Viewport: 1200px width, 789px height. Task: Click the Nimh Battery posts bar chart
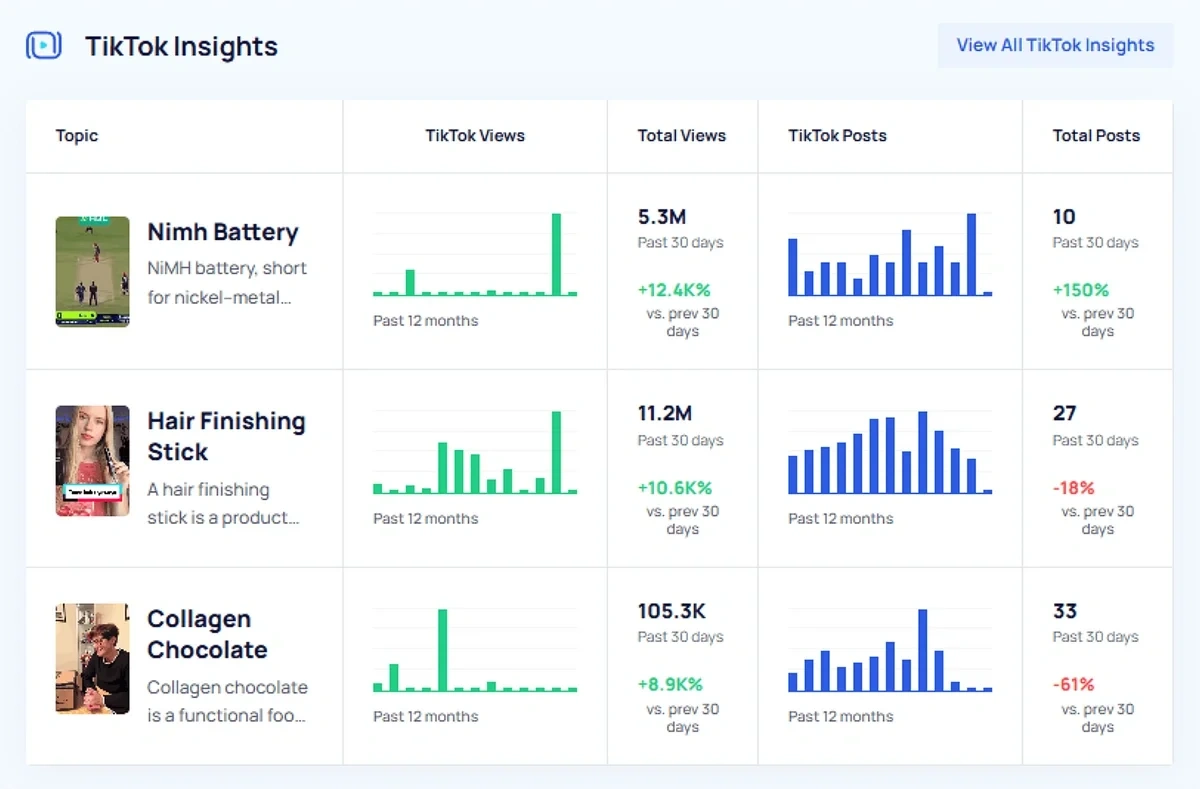click(x=888, y=255)
